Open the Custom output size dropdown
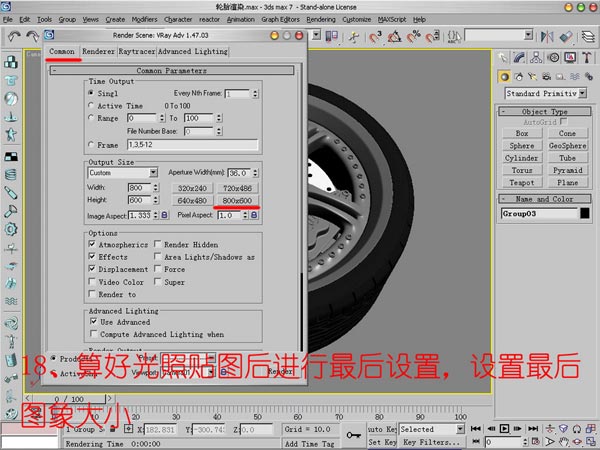 coord(124,172)
